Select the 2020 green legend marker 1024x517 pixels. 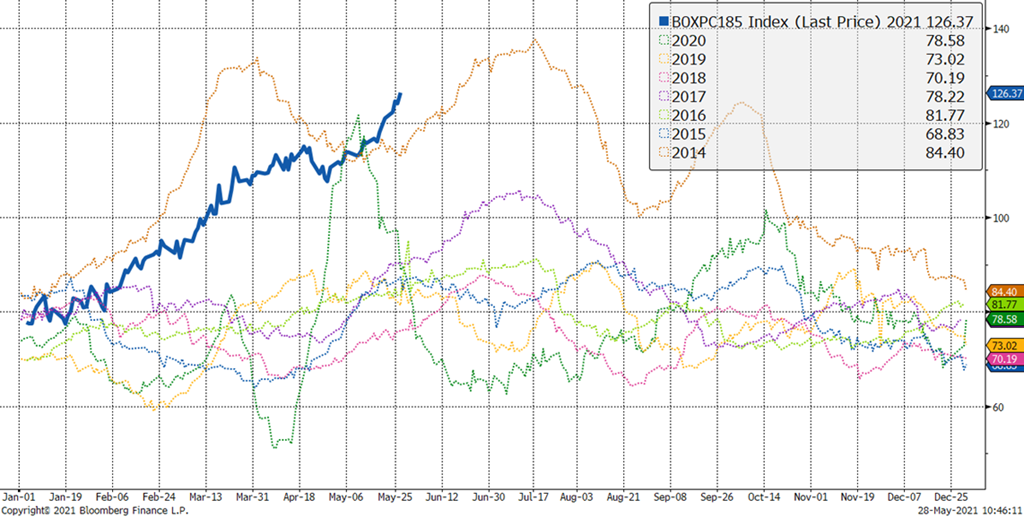coord(661,41)
